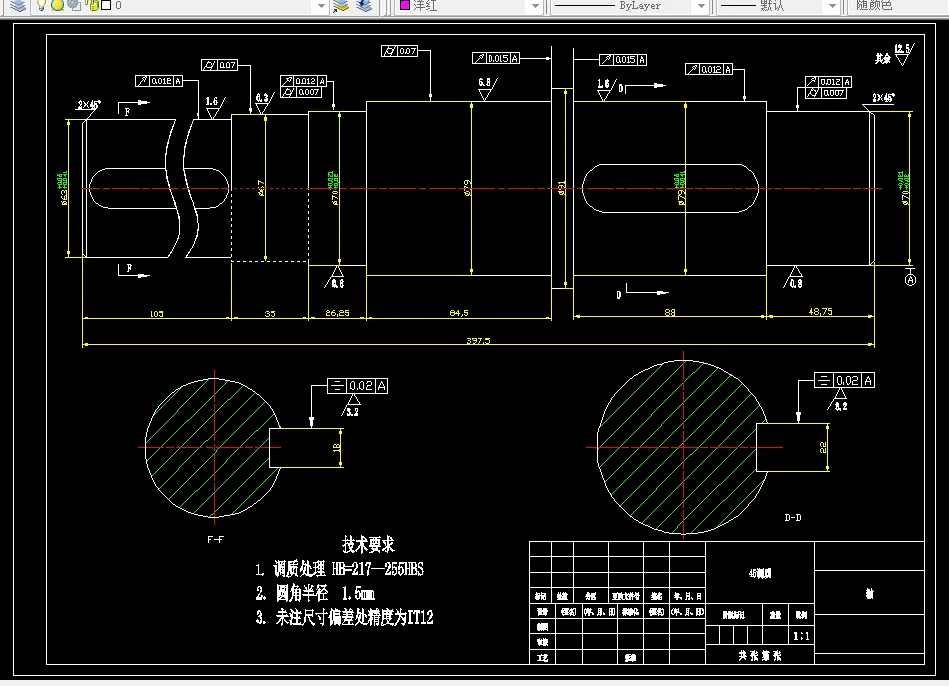Click the F-F section label
This screenshot has height=686, width=949.
pyautogui.click(x=215, y=539)
